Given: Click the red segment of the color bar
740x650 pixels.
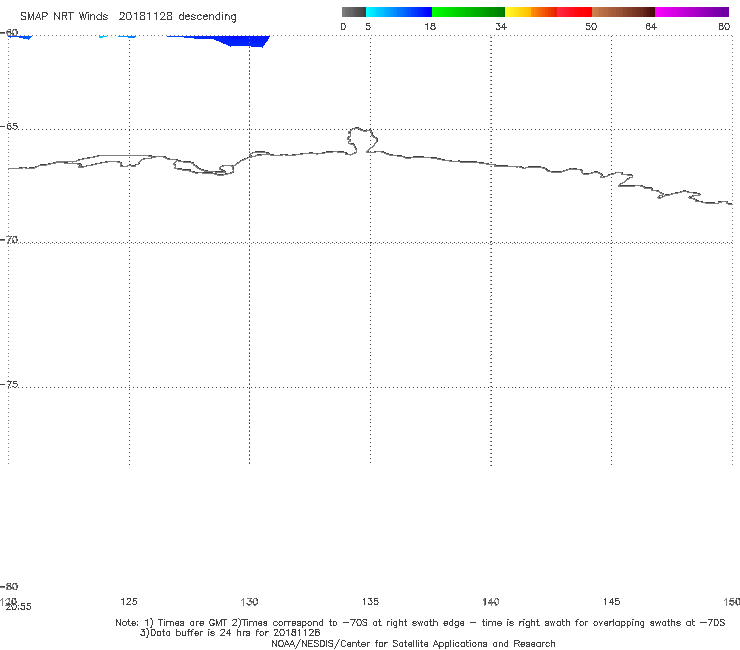Looking at the screenshot, I should click(x=574, y=12).
